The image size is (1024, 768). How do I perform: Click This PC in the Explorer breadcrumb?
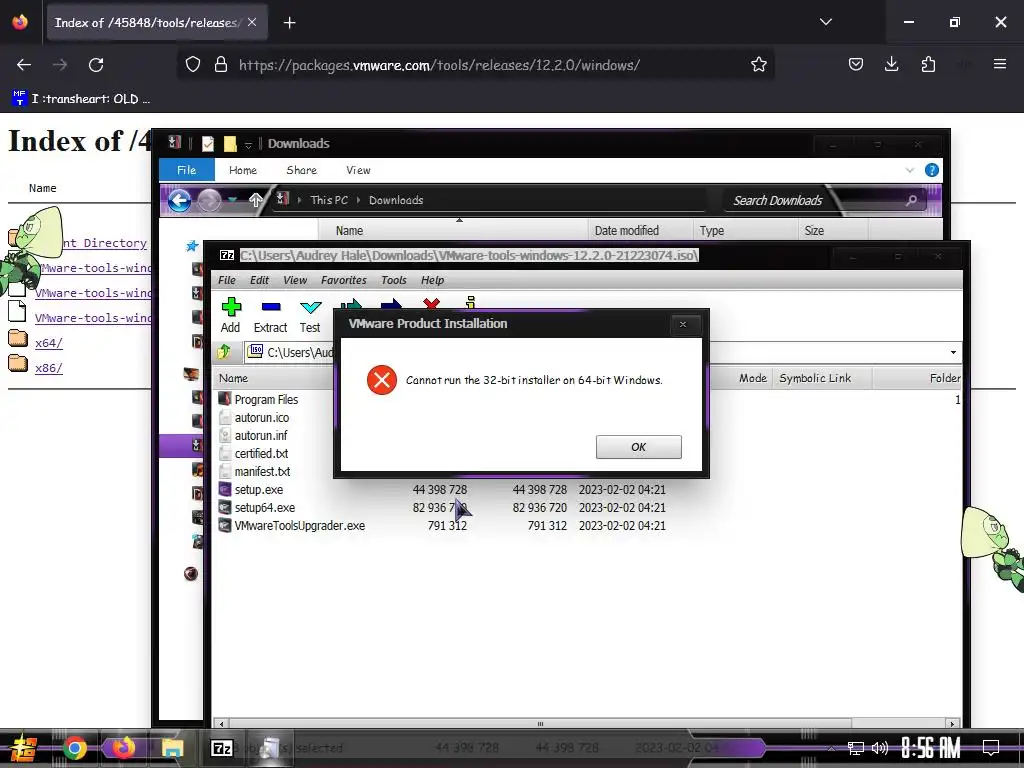[x=329, y=200]
